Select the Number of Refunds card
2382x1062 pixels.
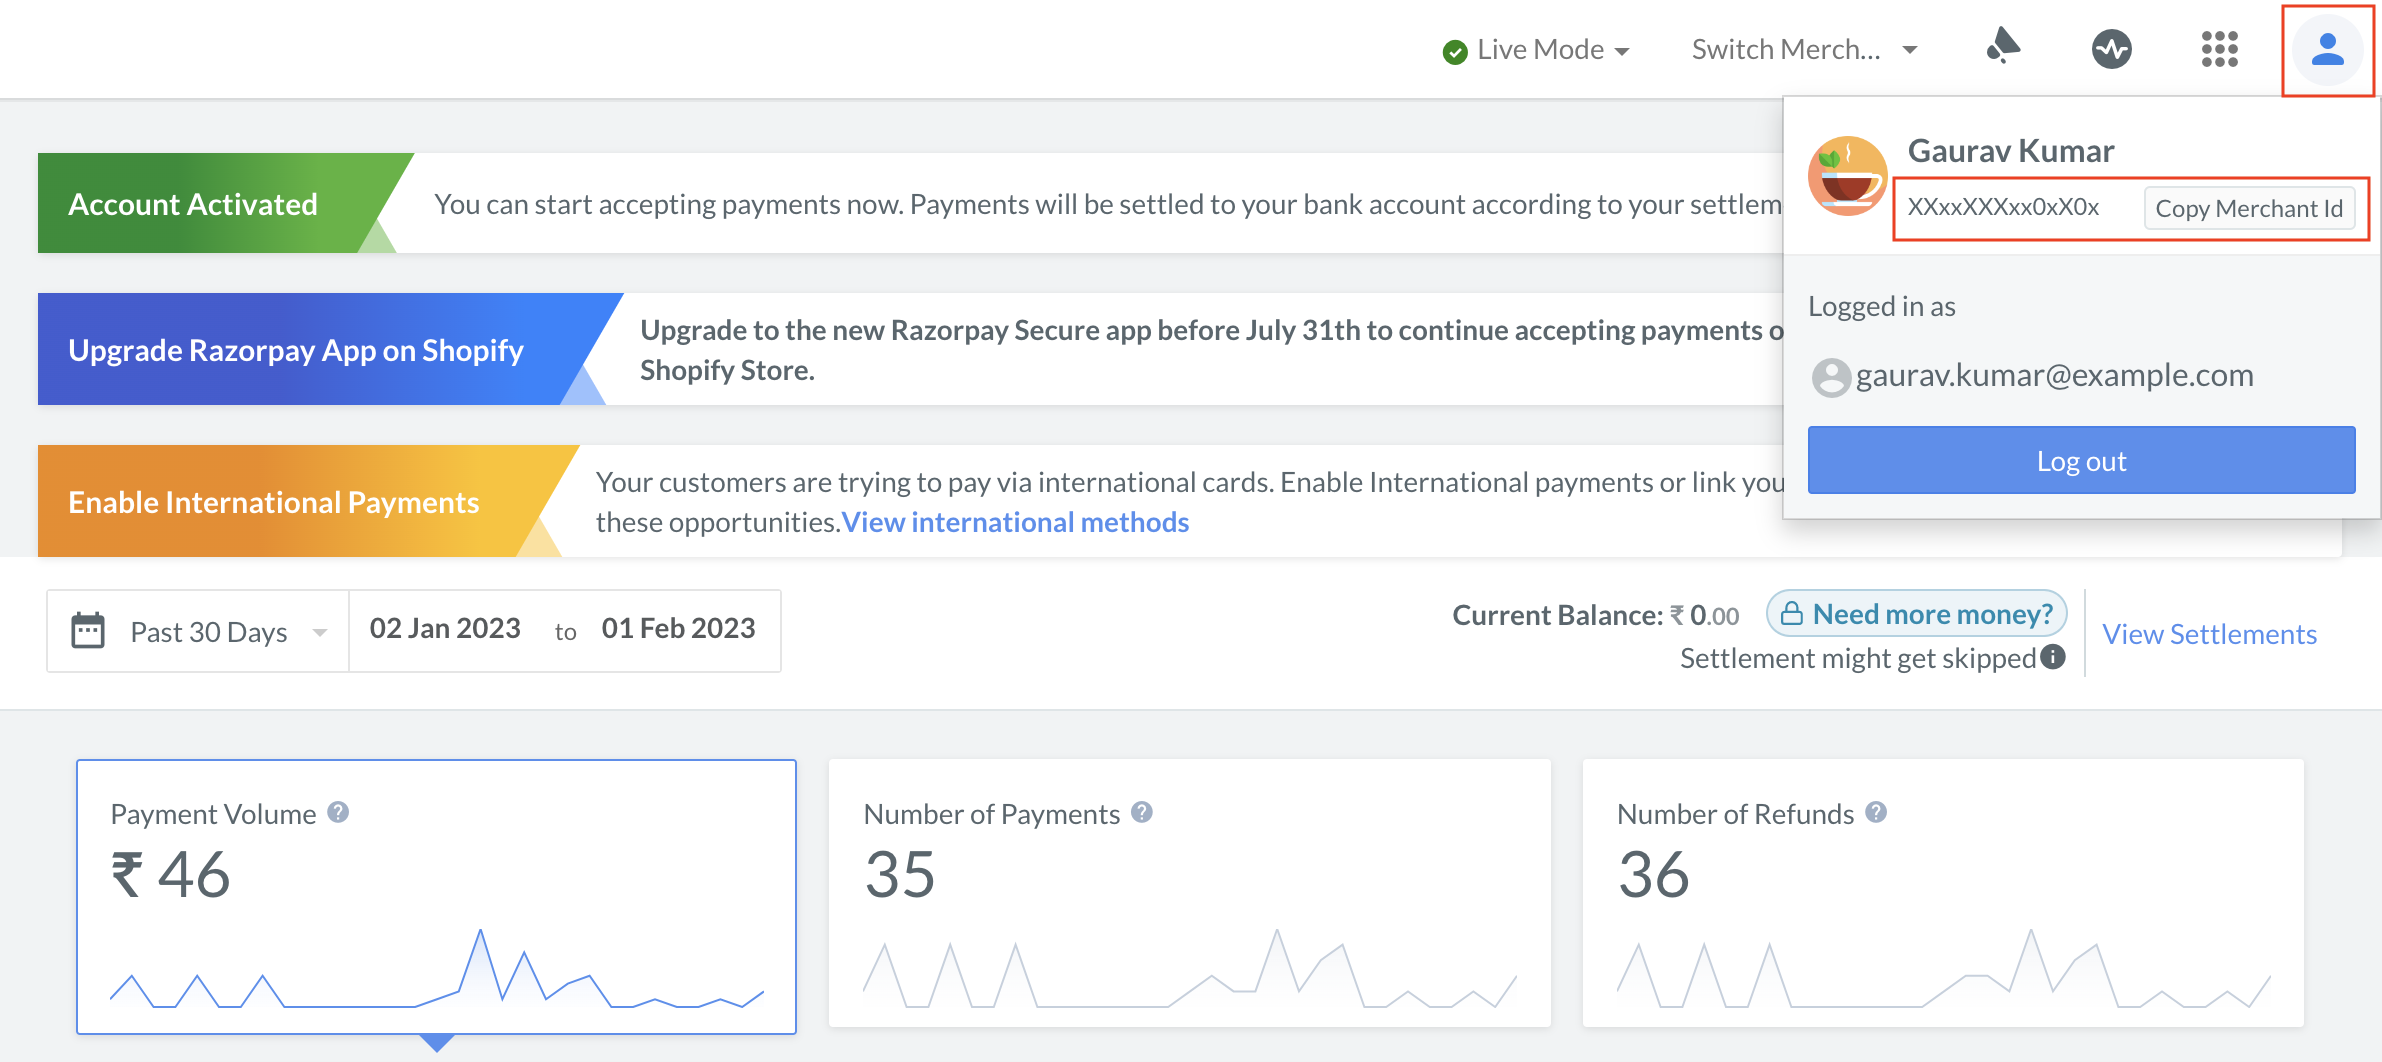pos(1943,893)
